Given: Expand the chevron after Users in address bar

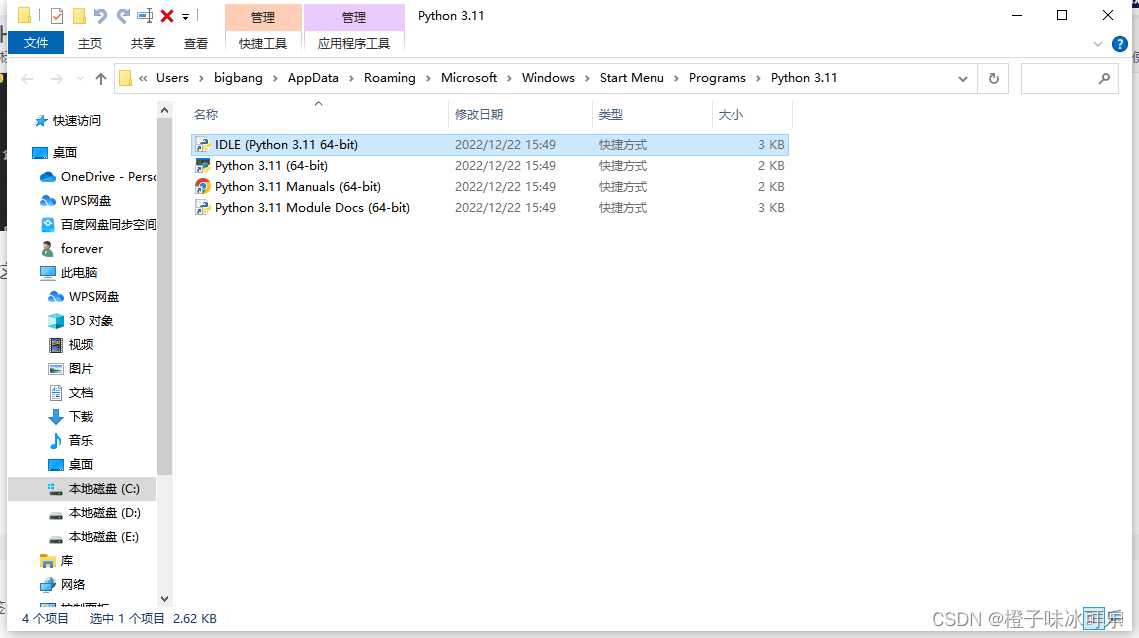Looking at the screenshot, I should pyautogui.click(x=201, y=78).
